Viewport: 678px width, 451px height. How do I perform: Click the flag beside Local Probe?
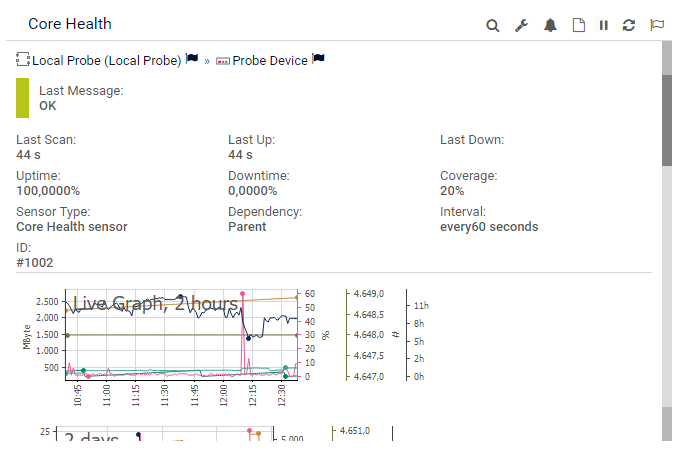coord(192,58)
